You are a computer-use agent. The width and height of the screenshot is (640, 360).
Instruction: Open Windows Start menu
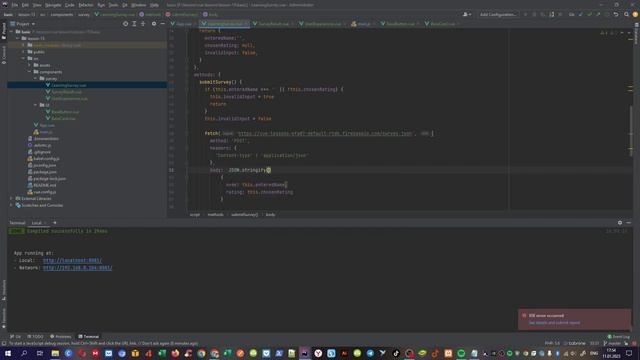pos(7,353)
